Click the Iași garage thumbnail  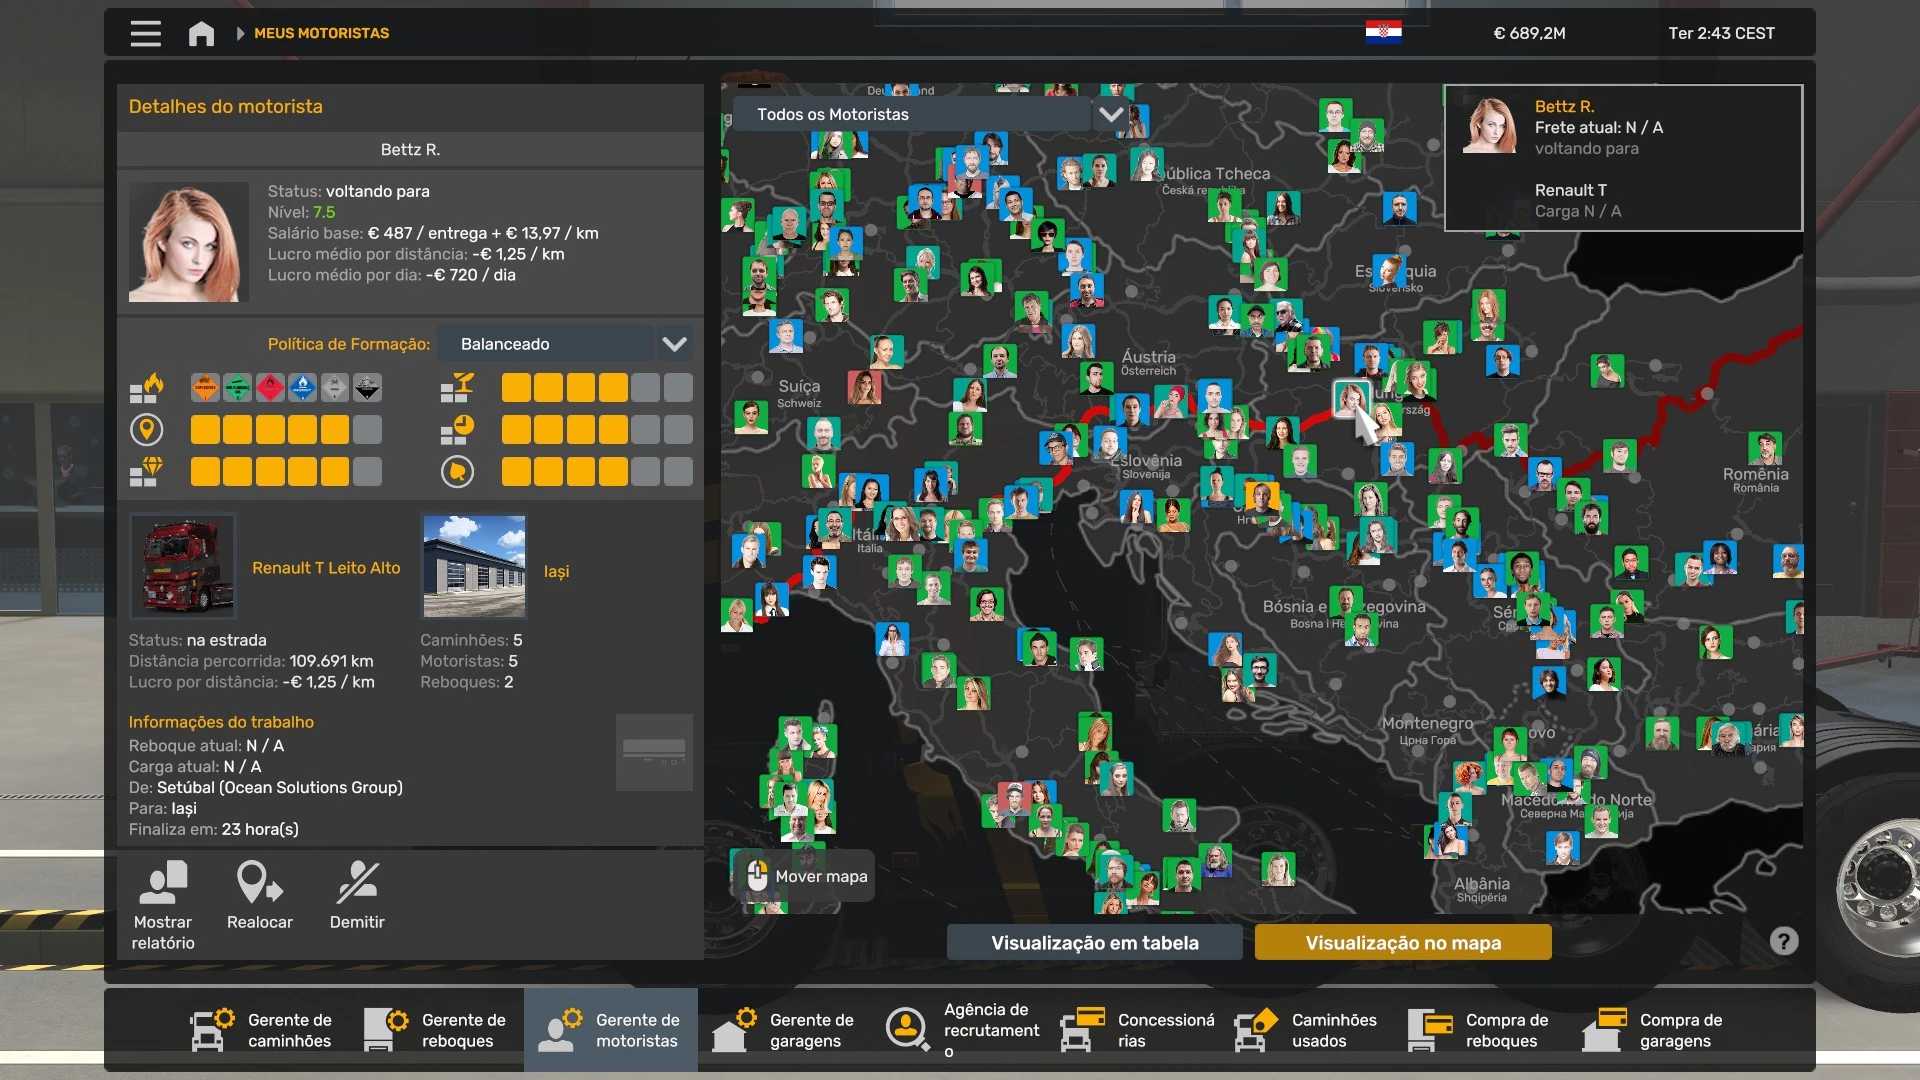pyautogui.click(x=474, y=566)
